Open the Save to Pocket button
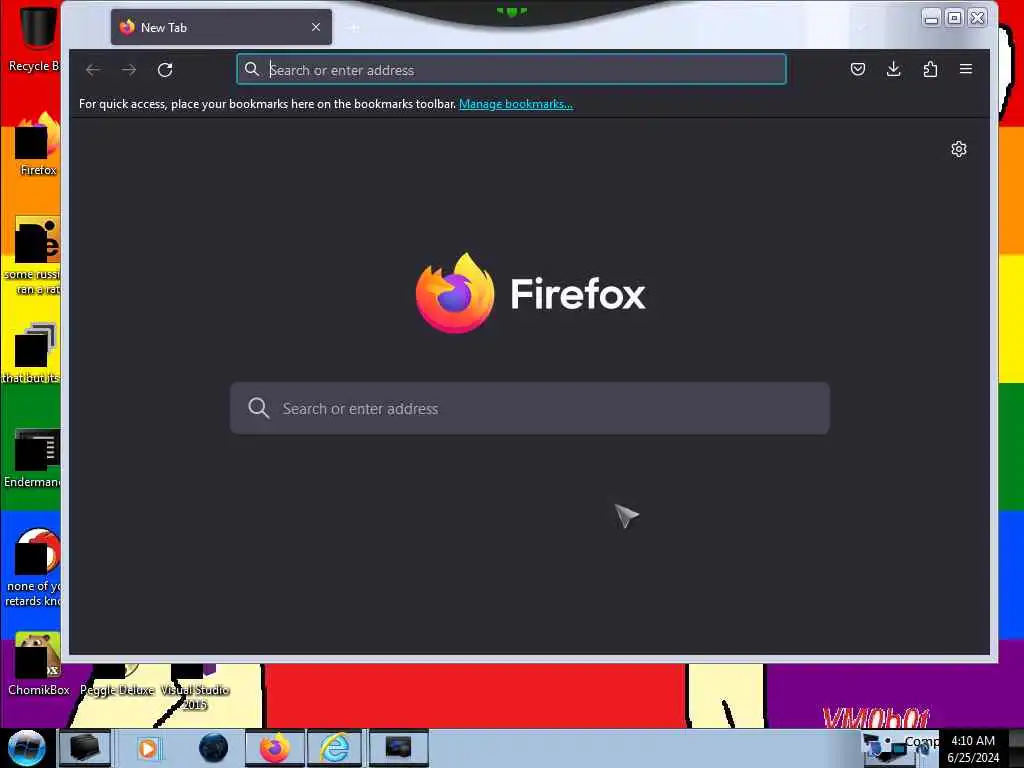Screen dimensions: 1024x768 tap(858, 69)
